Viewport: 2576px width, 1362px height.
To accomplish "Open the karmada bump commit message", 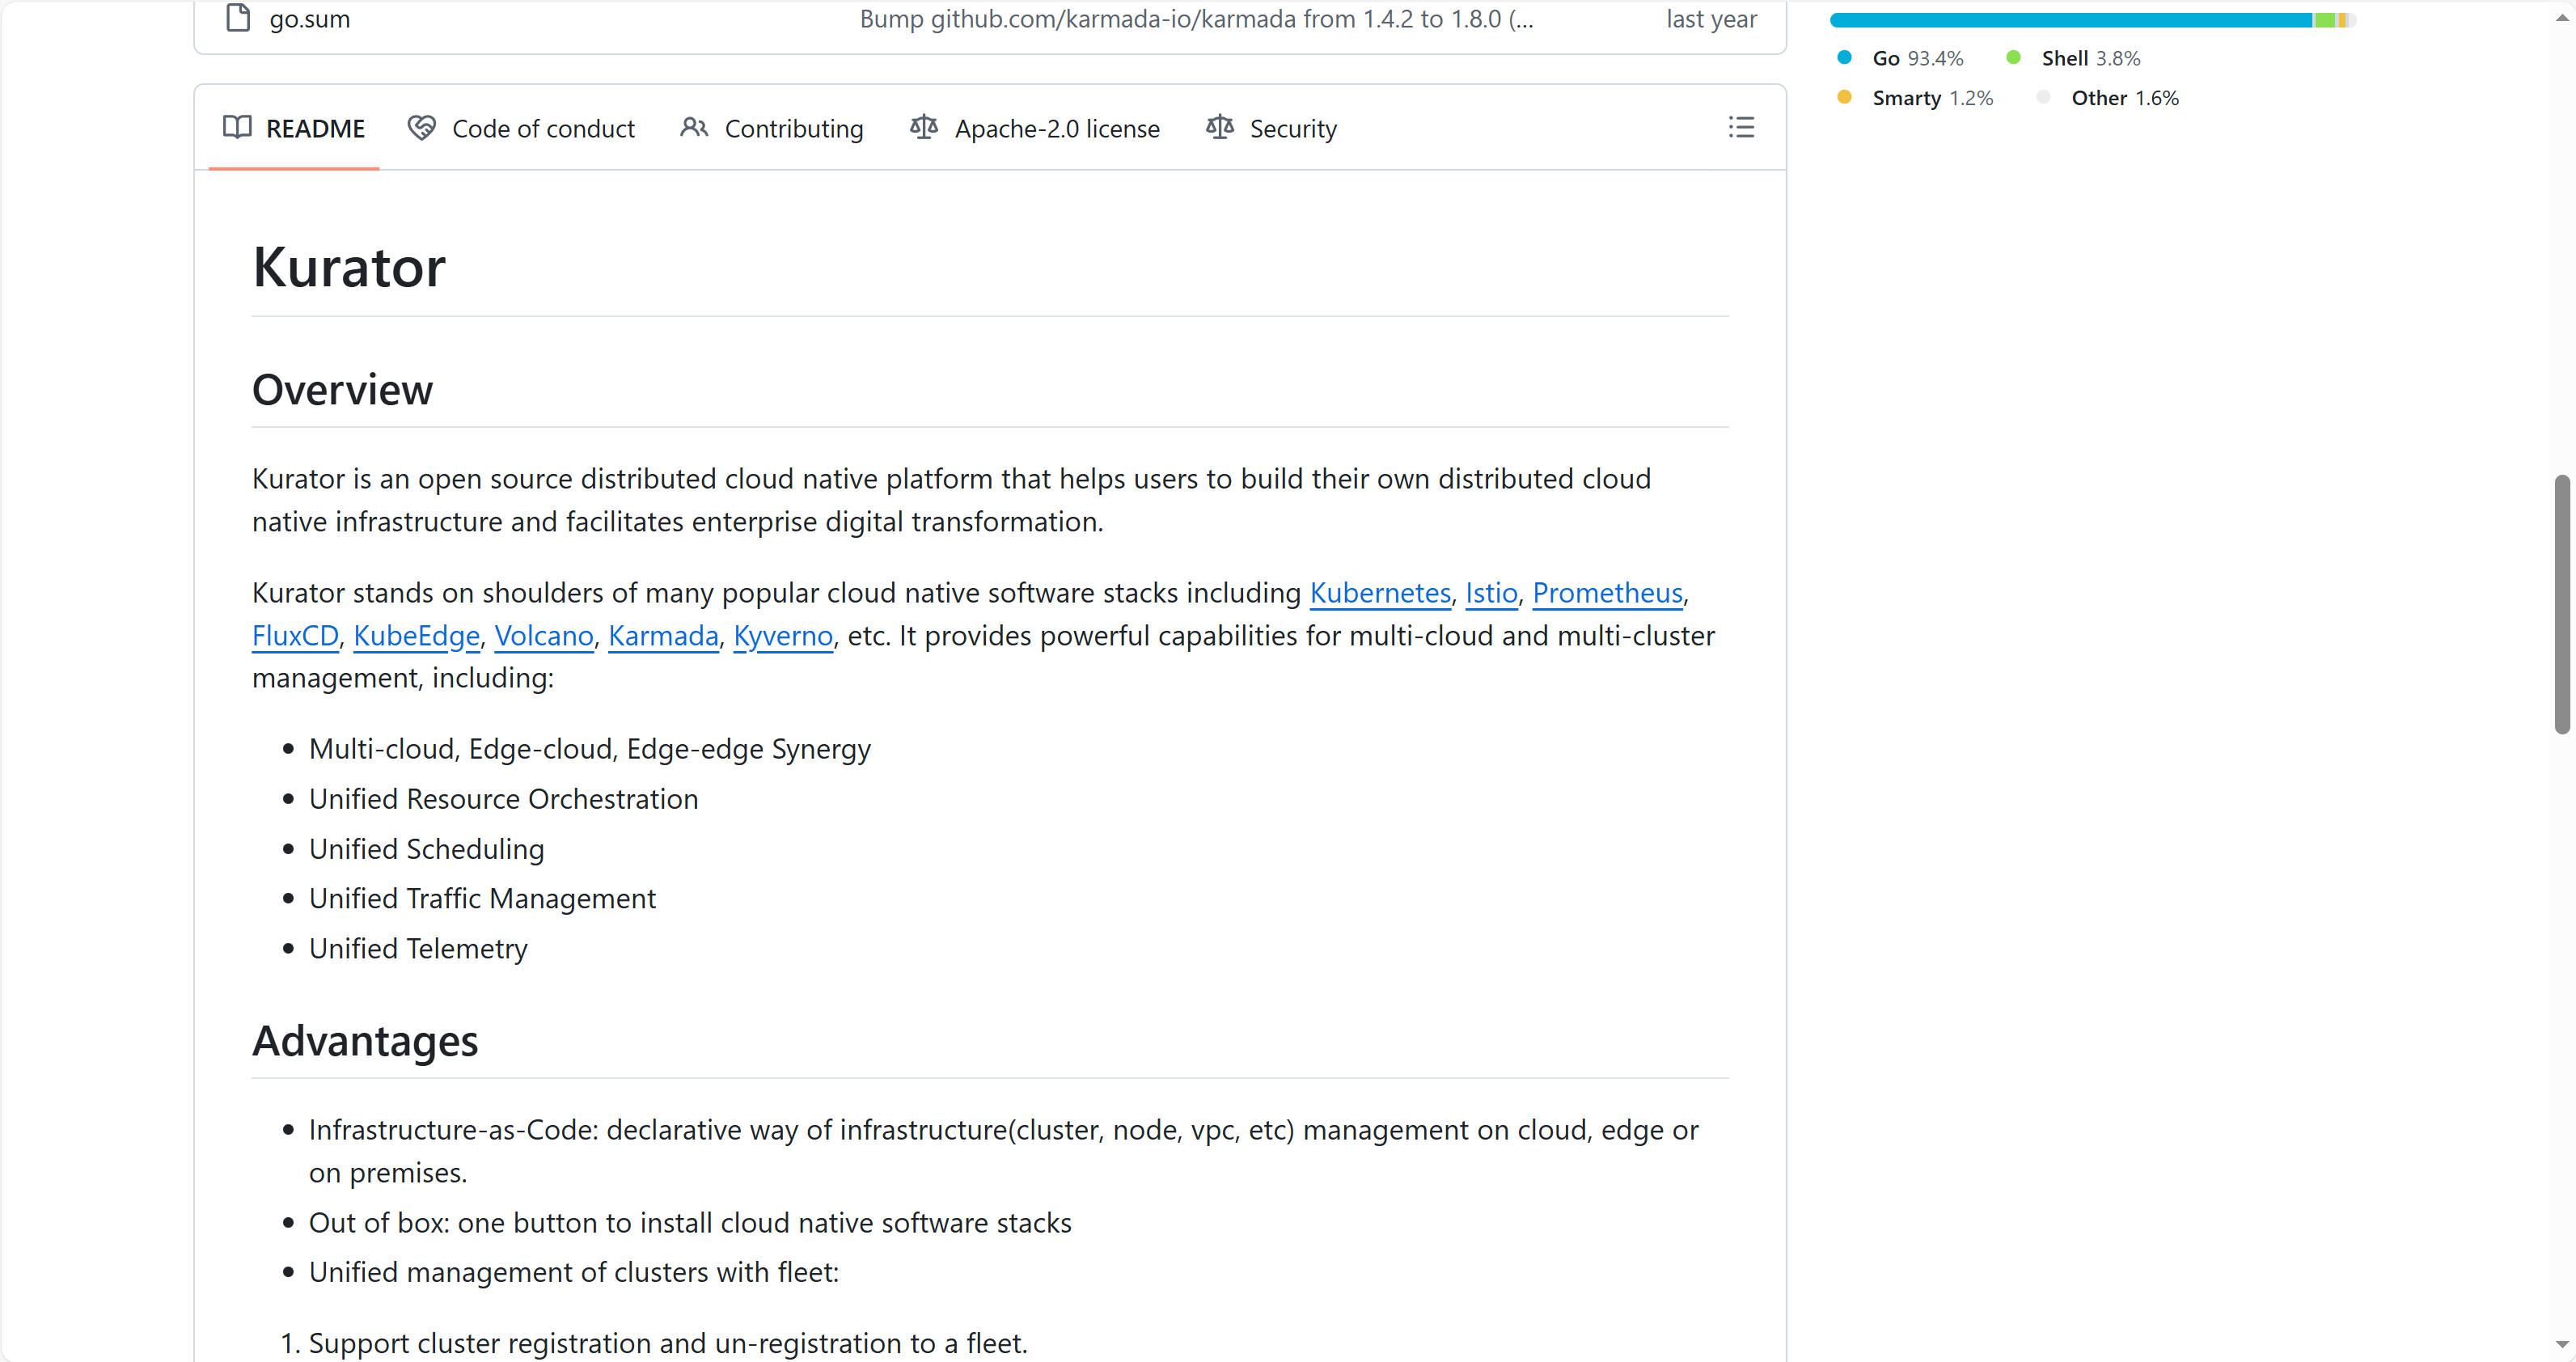I will pyautogui.click(x=1195, y=19).
